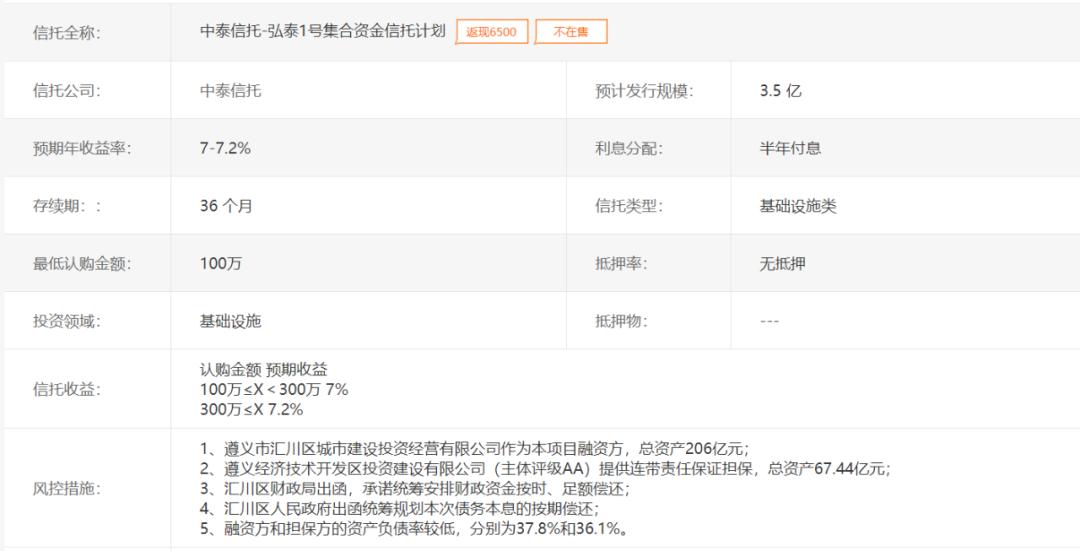Click the 100万 minimum subscription value
1080x551 pixels.
click(220, 264)
